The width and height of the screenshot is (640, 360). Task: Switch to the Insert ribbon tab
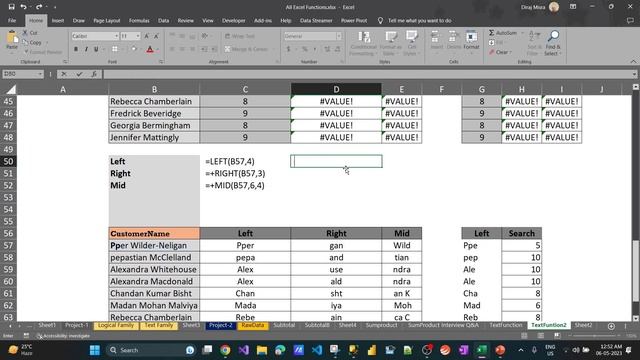(58, 20)
